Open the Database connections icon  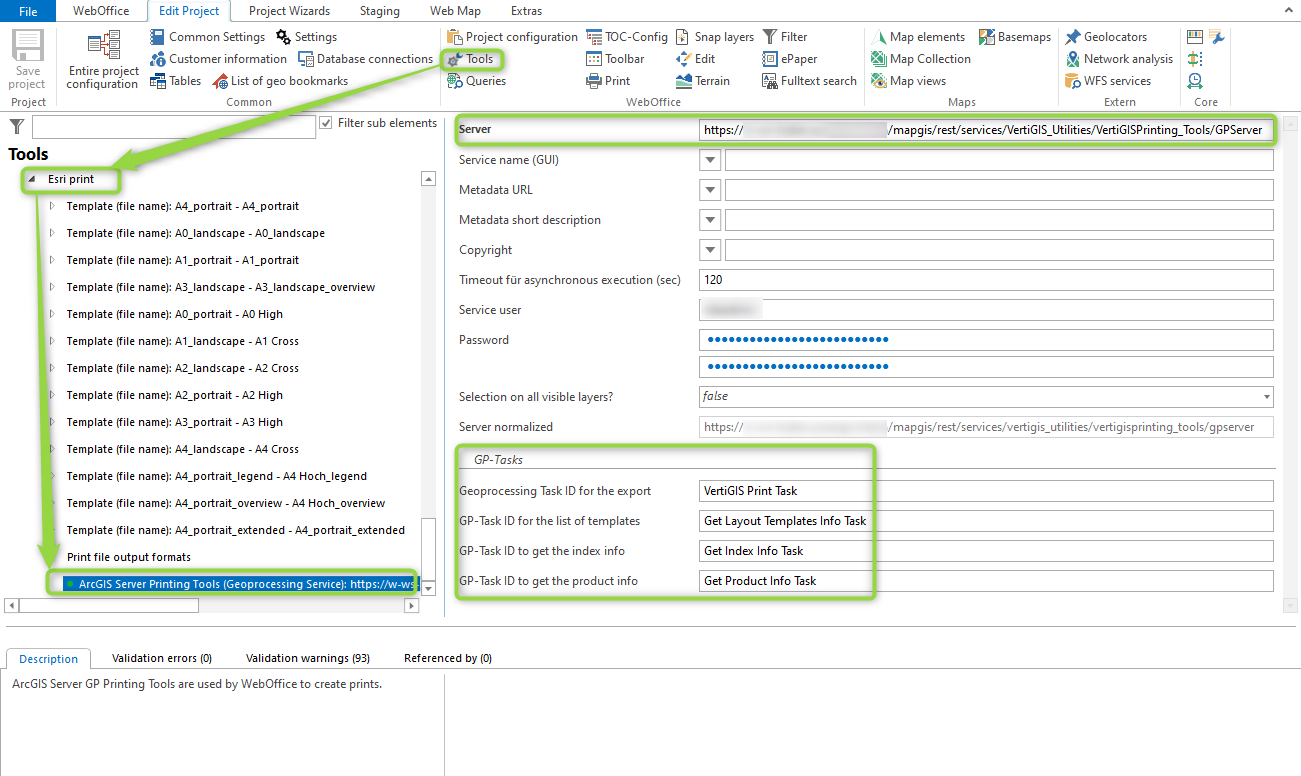307,59
